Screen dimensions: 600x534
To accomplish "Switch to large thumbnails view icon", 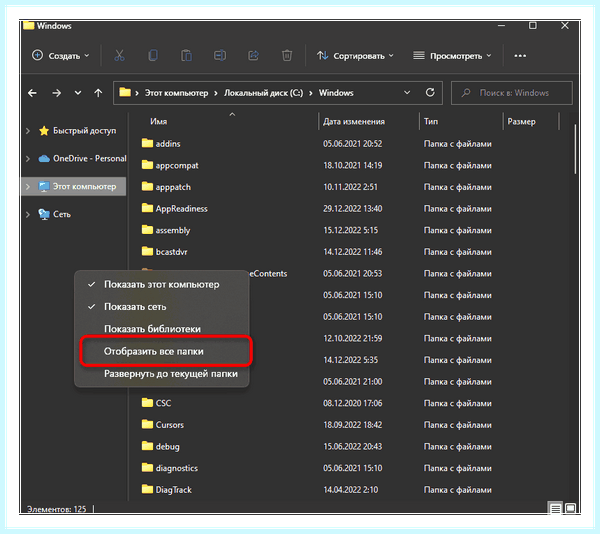I will (571, 508).
